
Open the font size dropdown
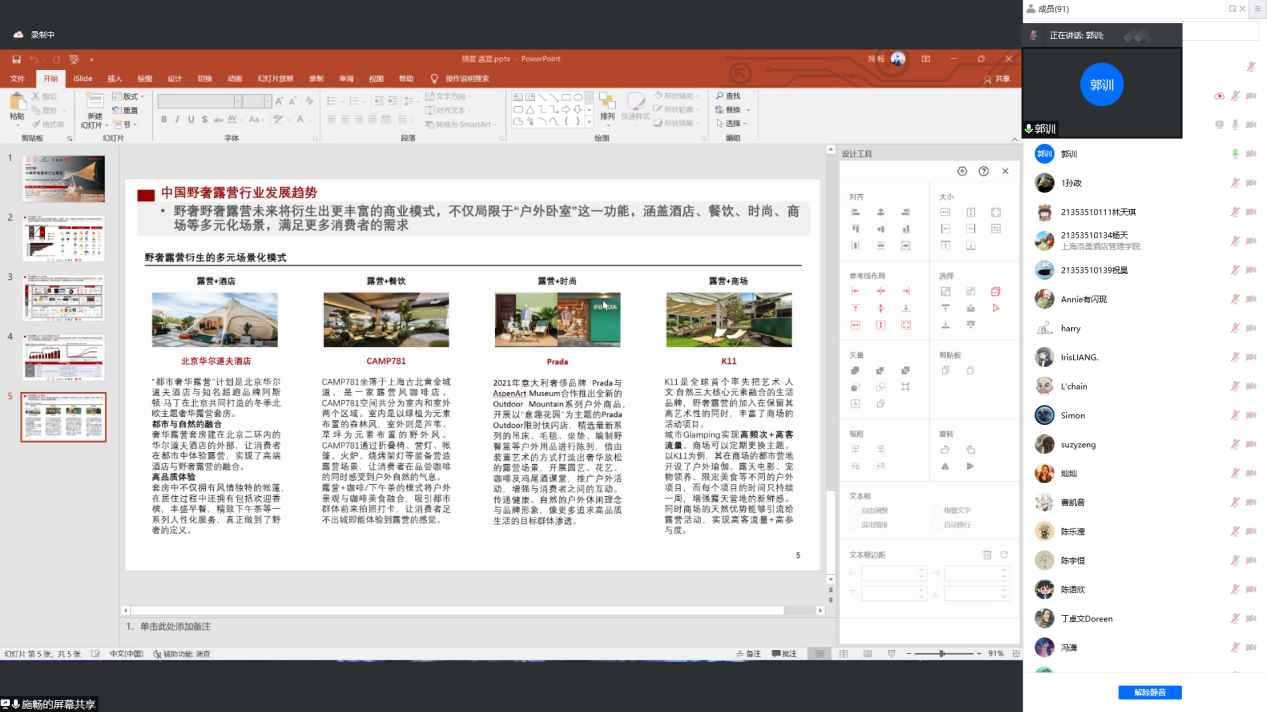pos(267,101)
